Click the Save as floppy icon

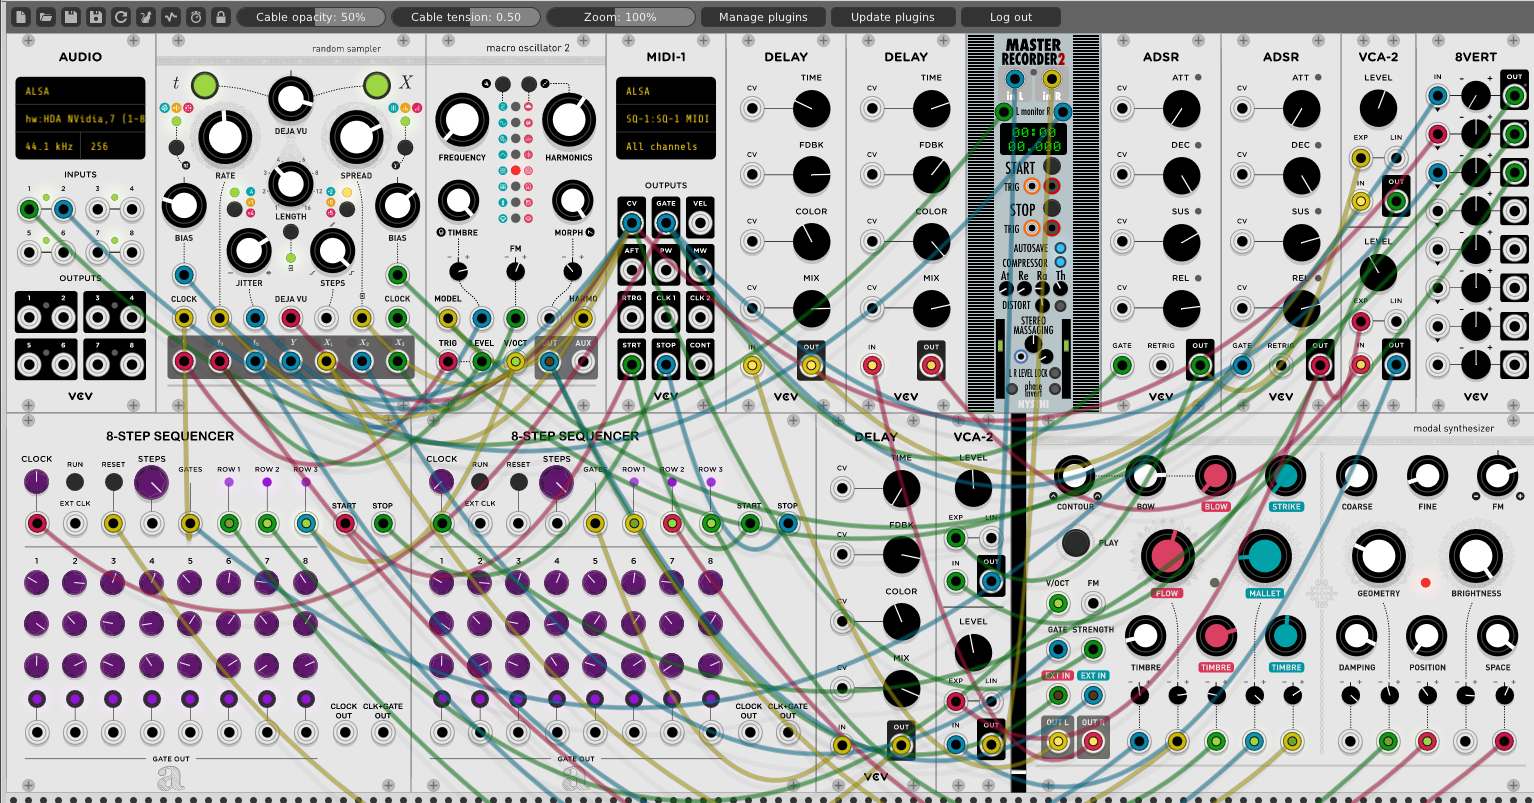(96, 17)
